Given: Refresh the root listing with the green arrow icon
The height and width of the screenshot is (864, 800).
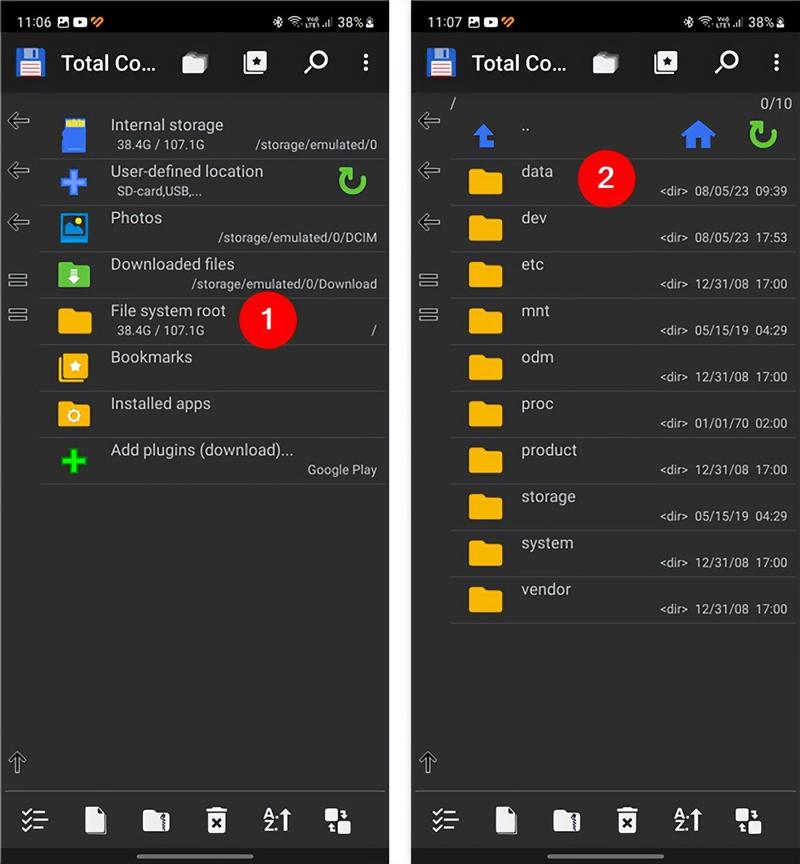Looking at the screenshot, I should [763, 133].
